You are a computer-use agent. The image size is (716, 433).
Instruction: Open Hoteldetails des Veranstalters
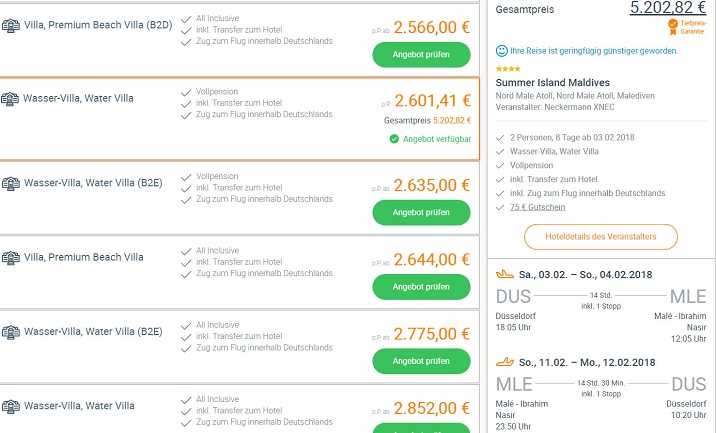[x=601, y=237]
